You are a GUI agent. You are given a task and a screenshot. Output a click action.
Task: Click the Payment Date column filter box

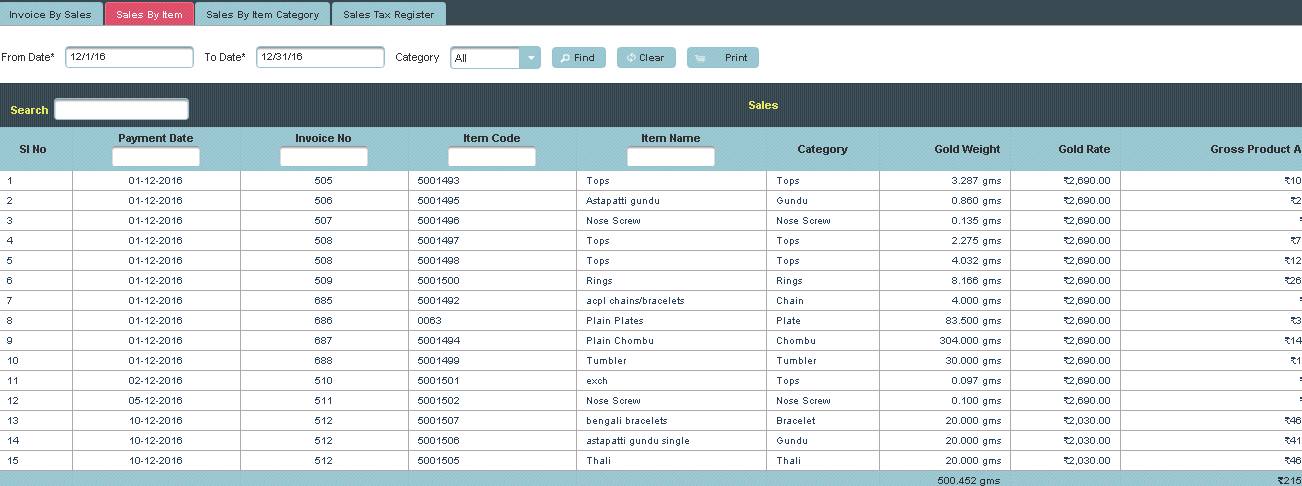pos(156,157)
